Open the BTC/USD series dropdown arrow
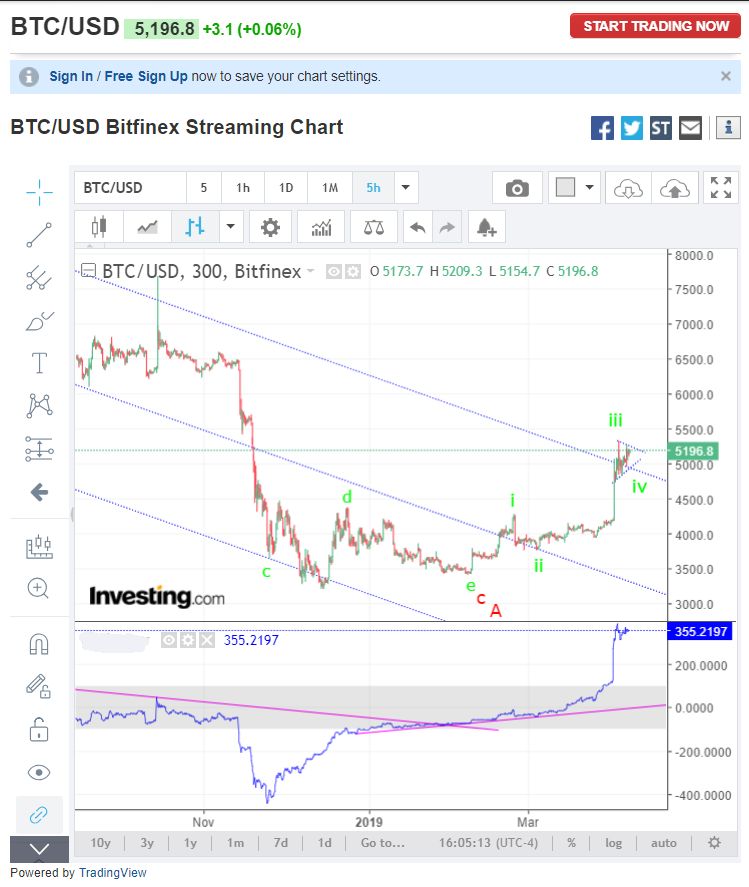 [x=311, y=271]
